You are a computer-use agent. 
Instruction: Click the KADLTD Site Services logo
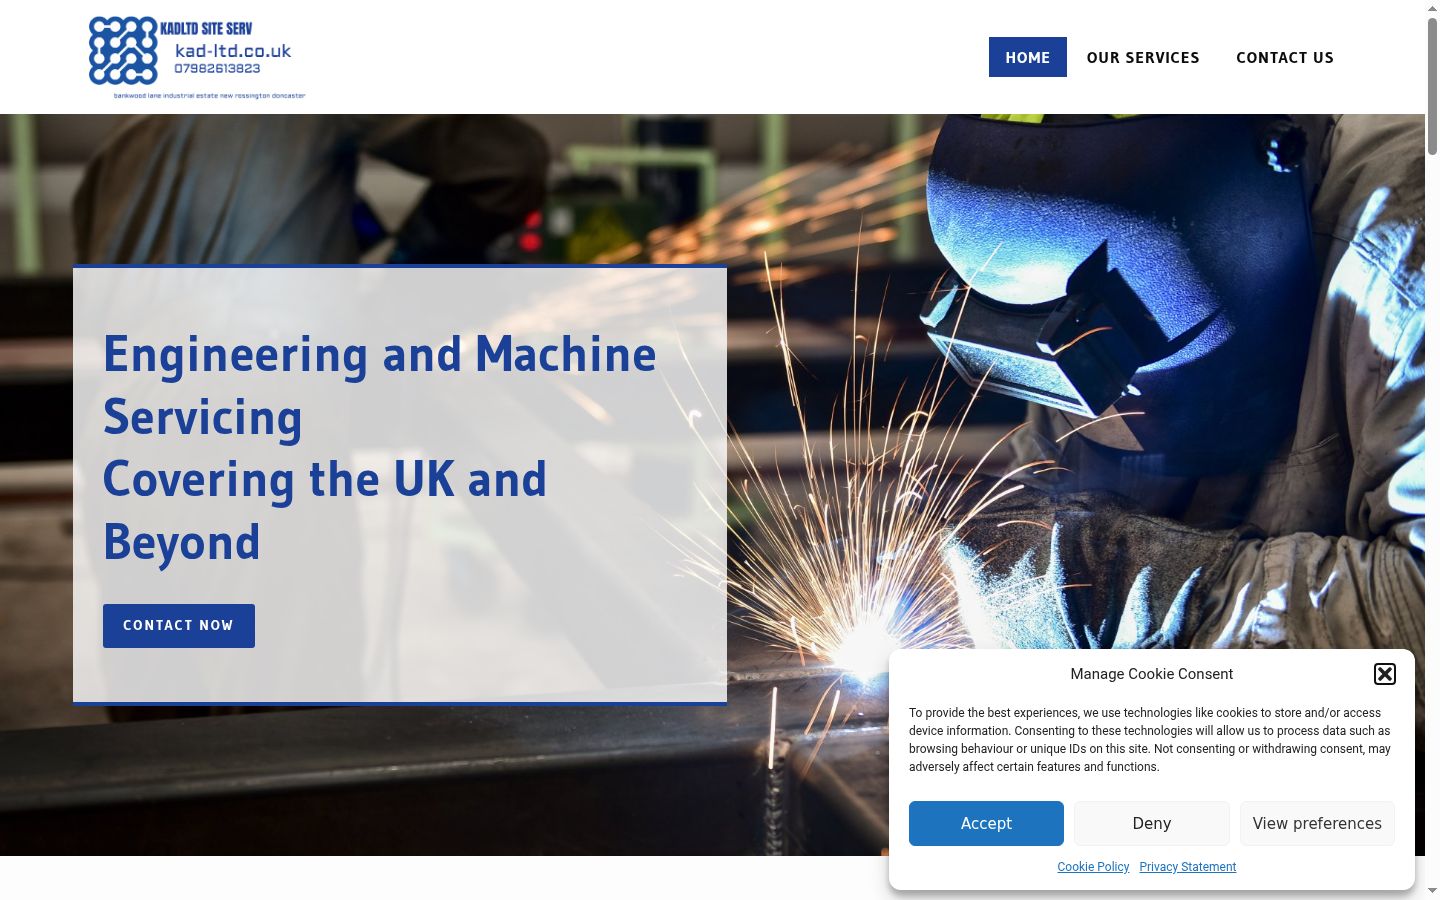[197, 57]
